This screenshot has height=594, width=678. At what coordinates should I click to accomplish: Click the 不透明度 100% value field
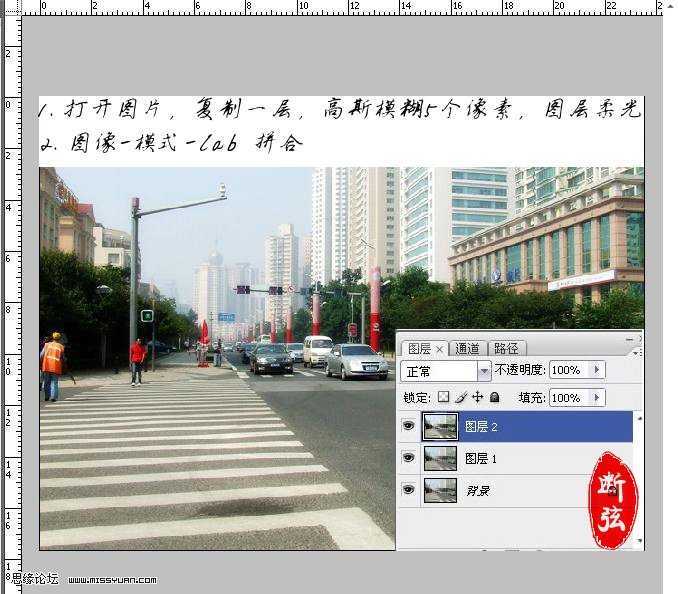(x=569, y=370)
